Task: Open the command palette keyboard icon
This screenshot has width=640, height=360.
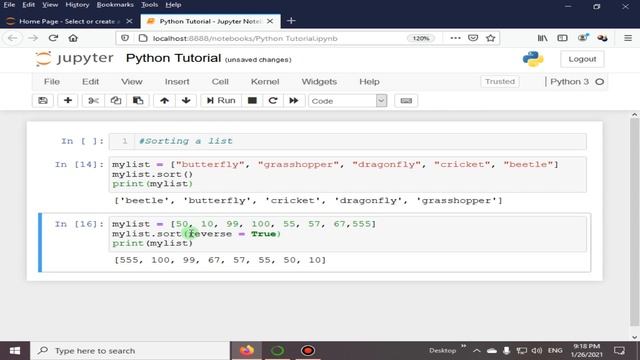Action: (x=406, y=101)
